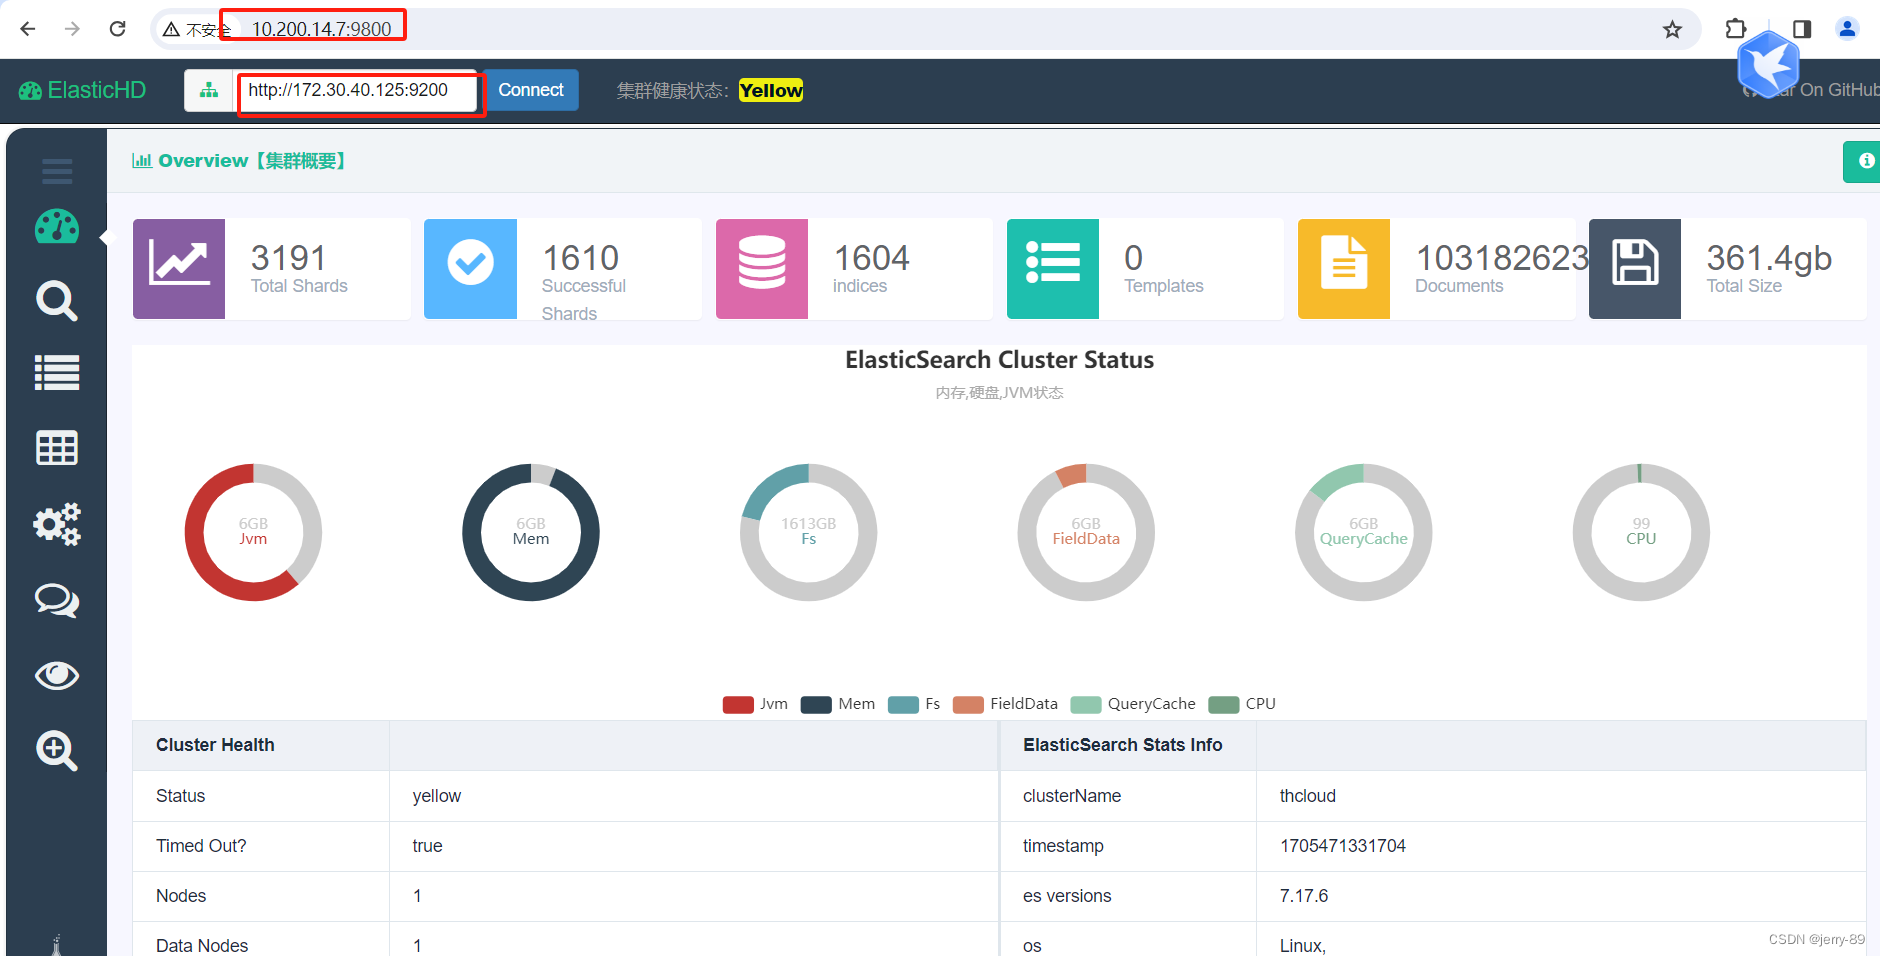The height and width of the screenshot is (956, 1880).
Task: Click the cluster sitemap icon beside URL field
Action: (x=208, y=90)
